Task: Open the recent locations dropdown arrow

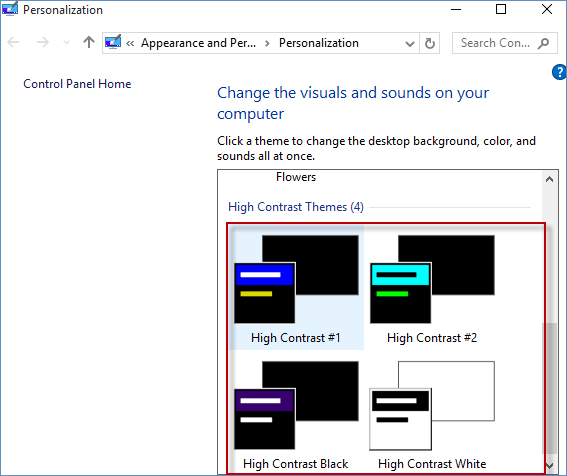Action: click(66, 43)
